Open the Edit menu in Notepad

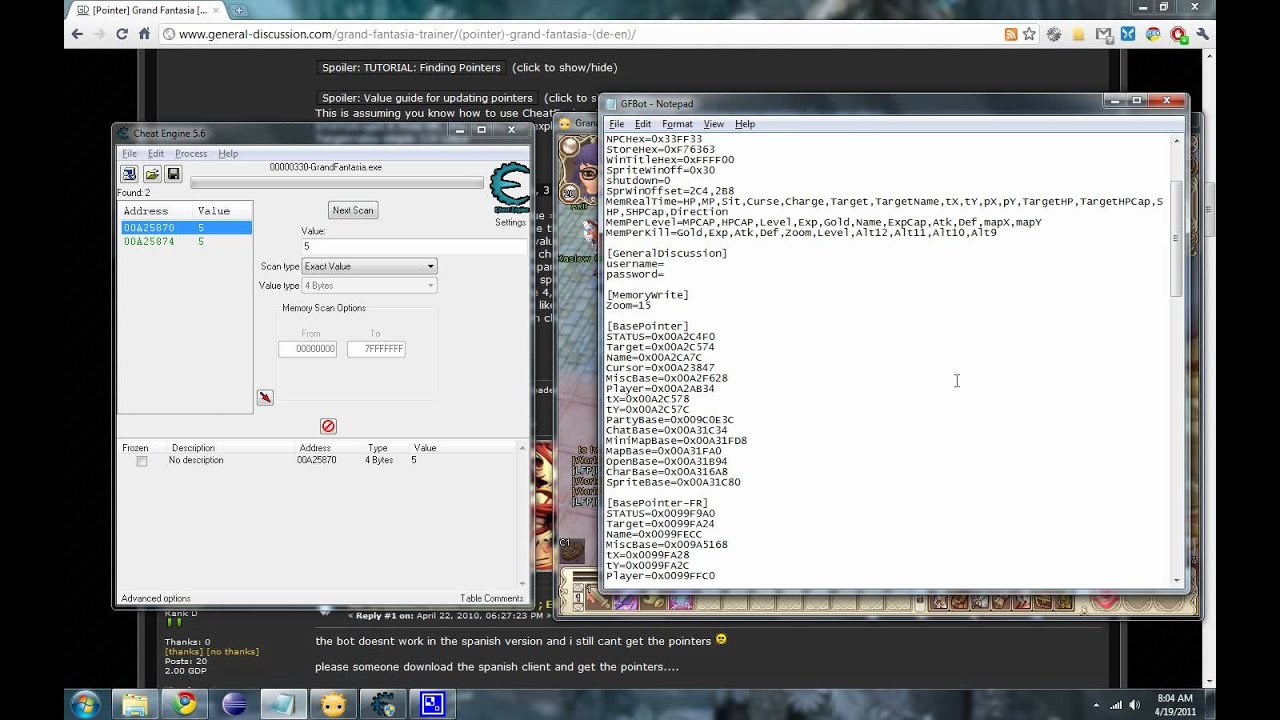[x=643, y=124]
